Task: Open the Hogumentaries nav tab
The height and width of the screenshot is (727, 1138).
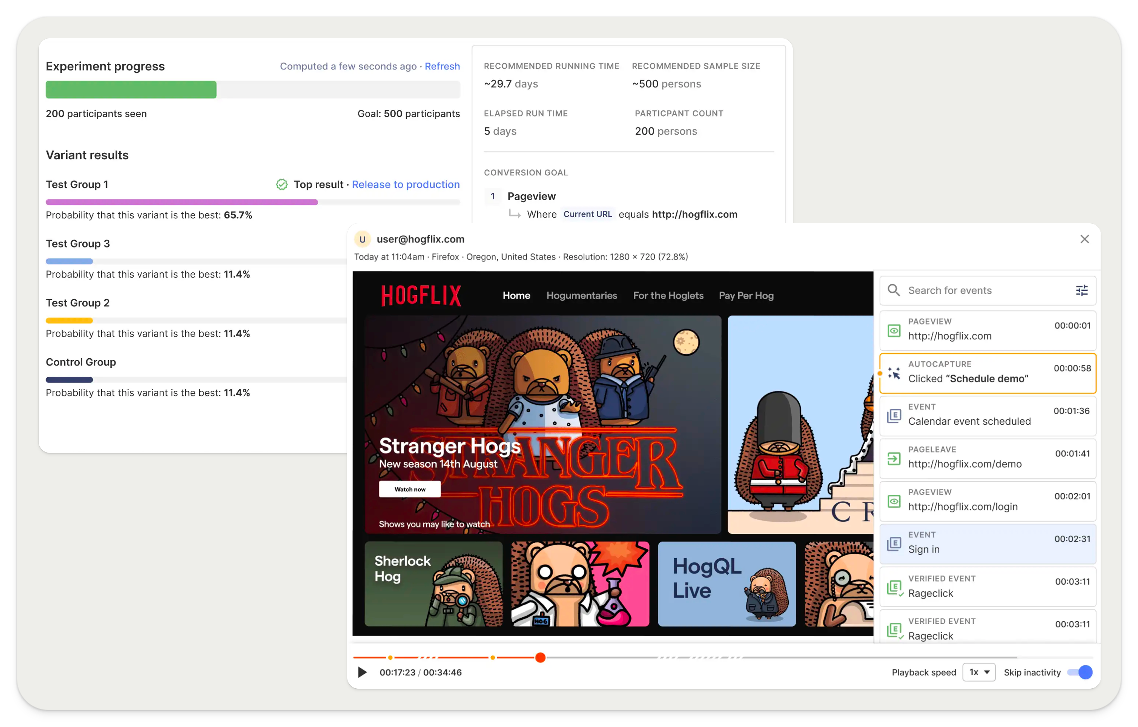Action: point(581,296)
